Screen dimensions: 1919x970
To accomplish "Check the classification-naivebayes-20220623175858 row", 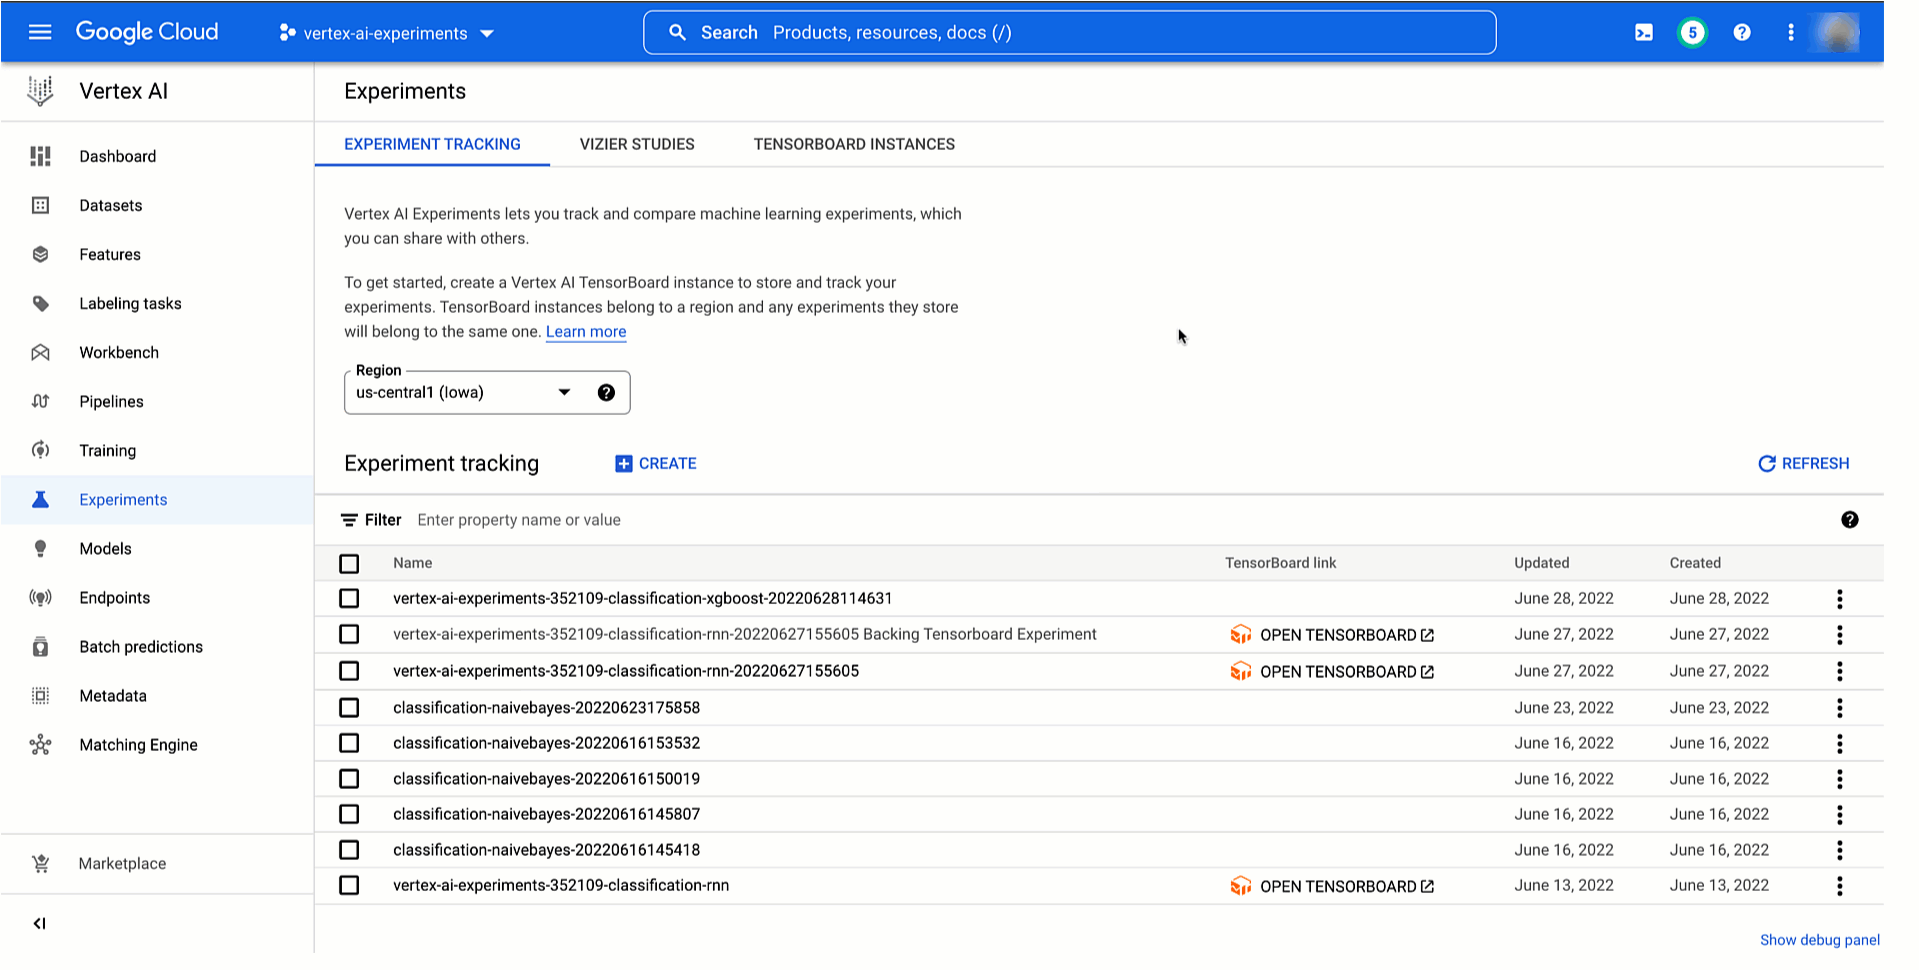I will (x=349, y=707).
